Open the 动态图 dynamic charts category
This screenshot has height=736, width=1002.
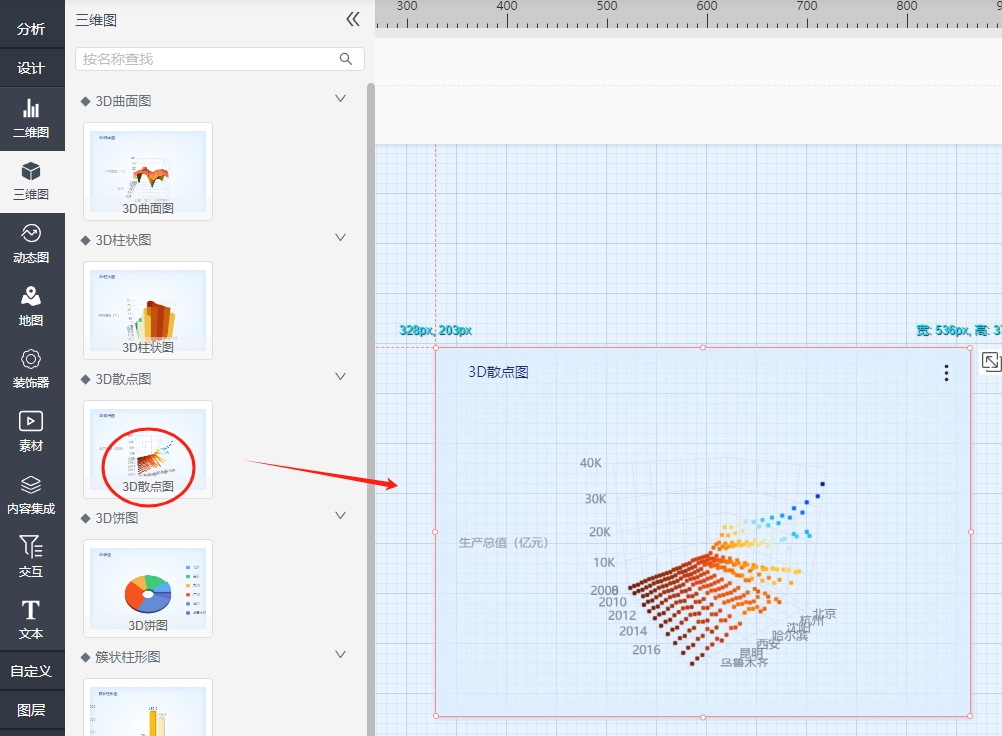(x=31, y=244)
